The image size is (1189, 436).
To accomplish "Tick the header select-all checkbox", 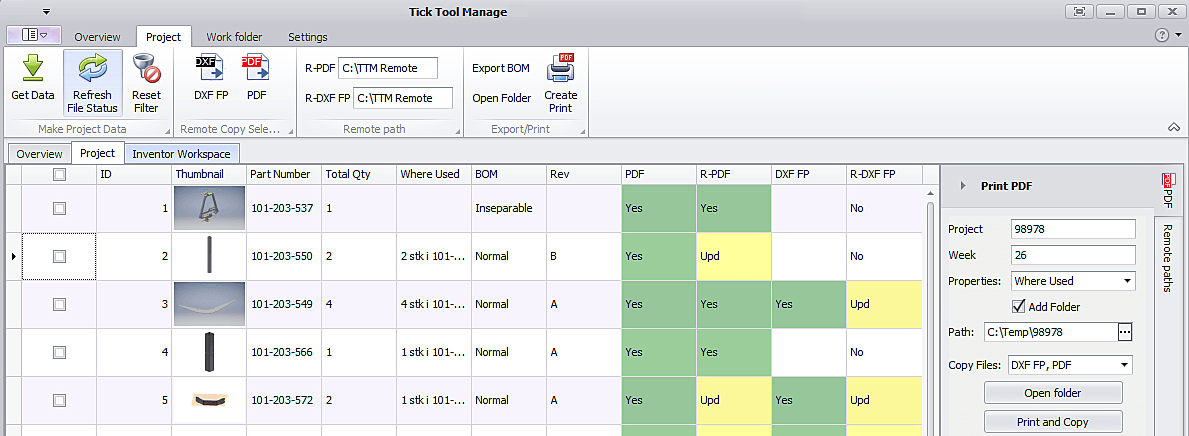I will [59, 174].
